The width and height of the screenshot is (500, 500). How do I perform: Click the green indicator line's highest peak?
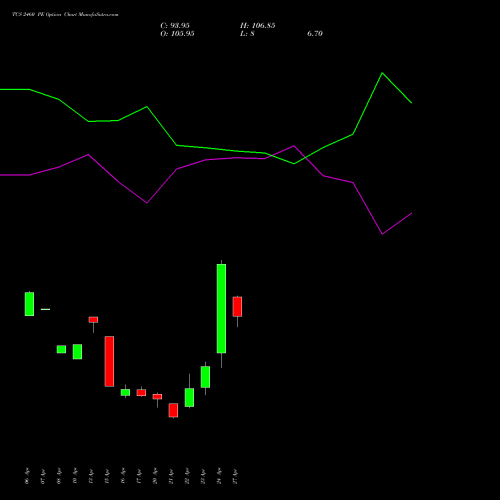coord(382,73)
